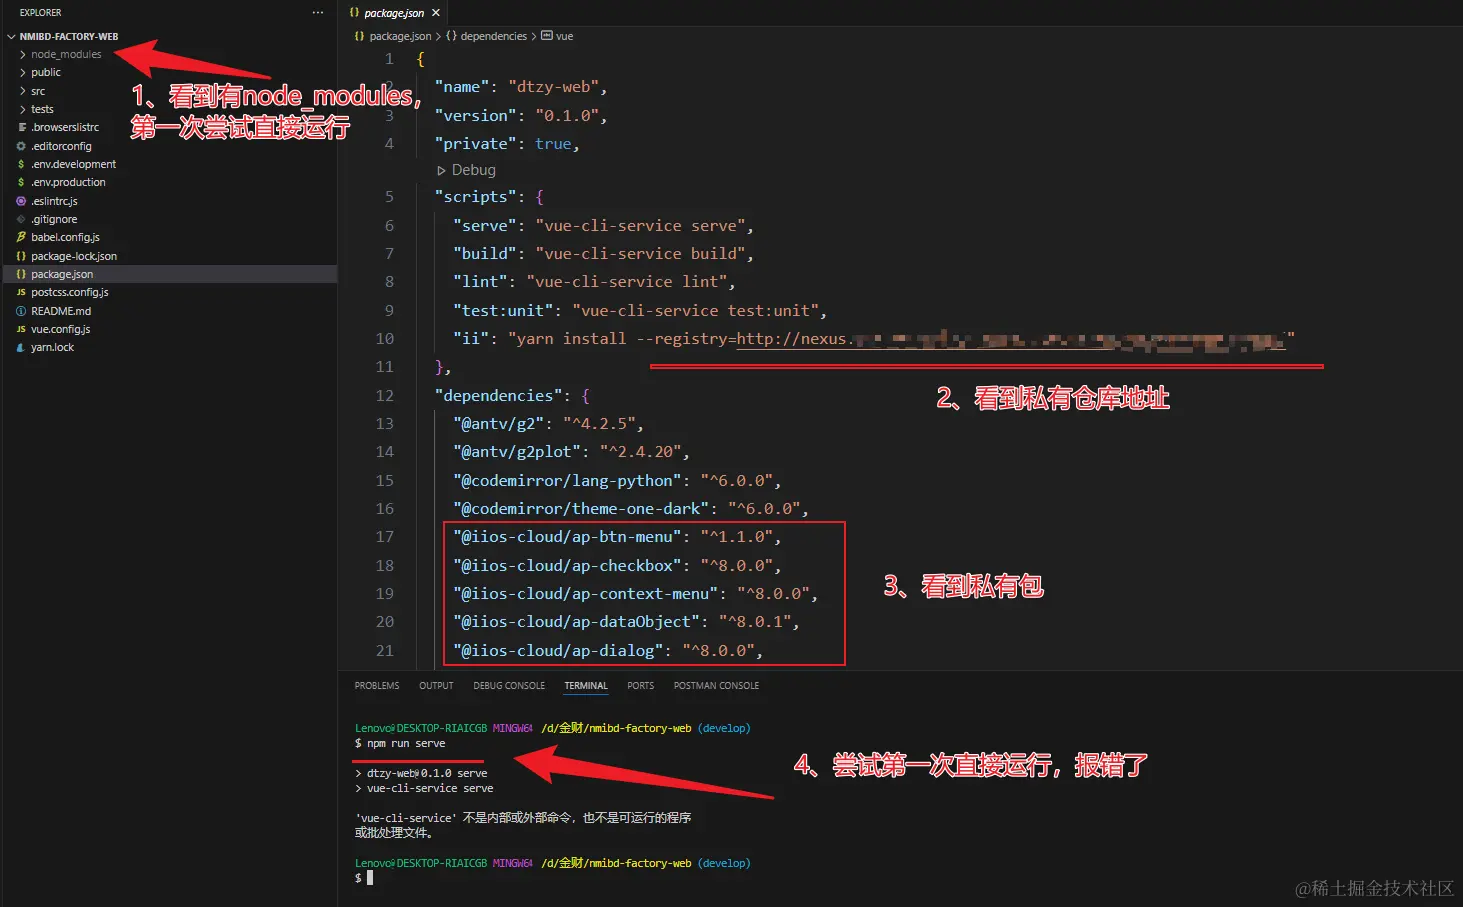Click the ESLint icon beside .eslintrc.js
This screenshot has height=907, width=1463.
point(21,201)
